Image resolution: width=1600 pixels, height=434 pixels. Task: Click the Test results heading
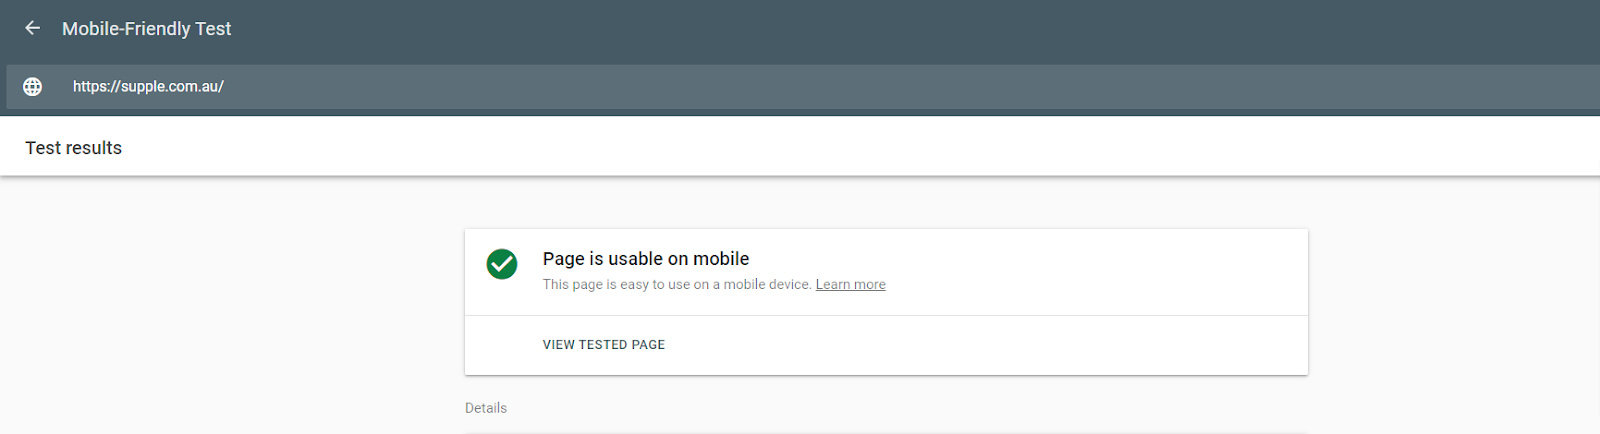pos(73,148)
